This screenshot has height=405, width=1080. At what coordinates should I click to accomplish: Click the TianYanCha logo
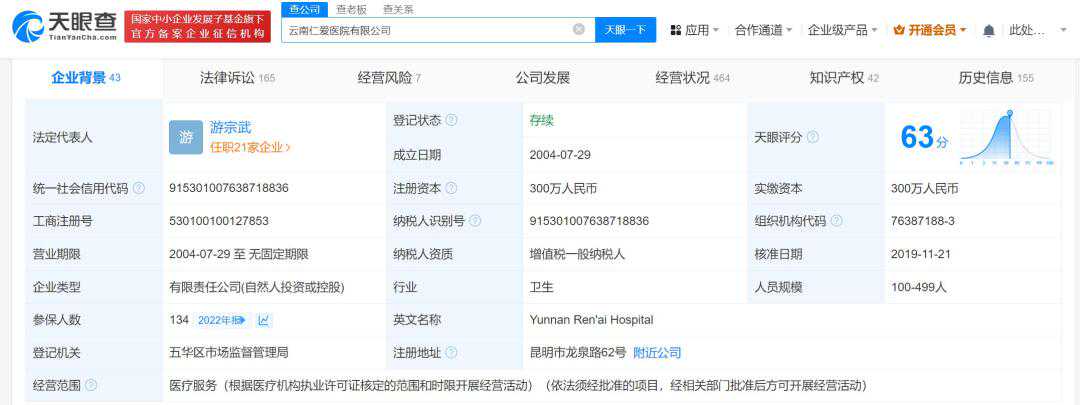pos(64,26)
